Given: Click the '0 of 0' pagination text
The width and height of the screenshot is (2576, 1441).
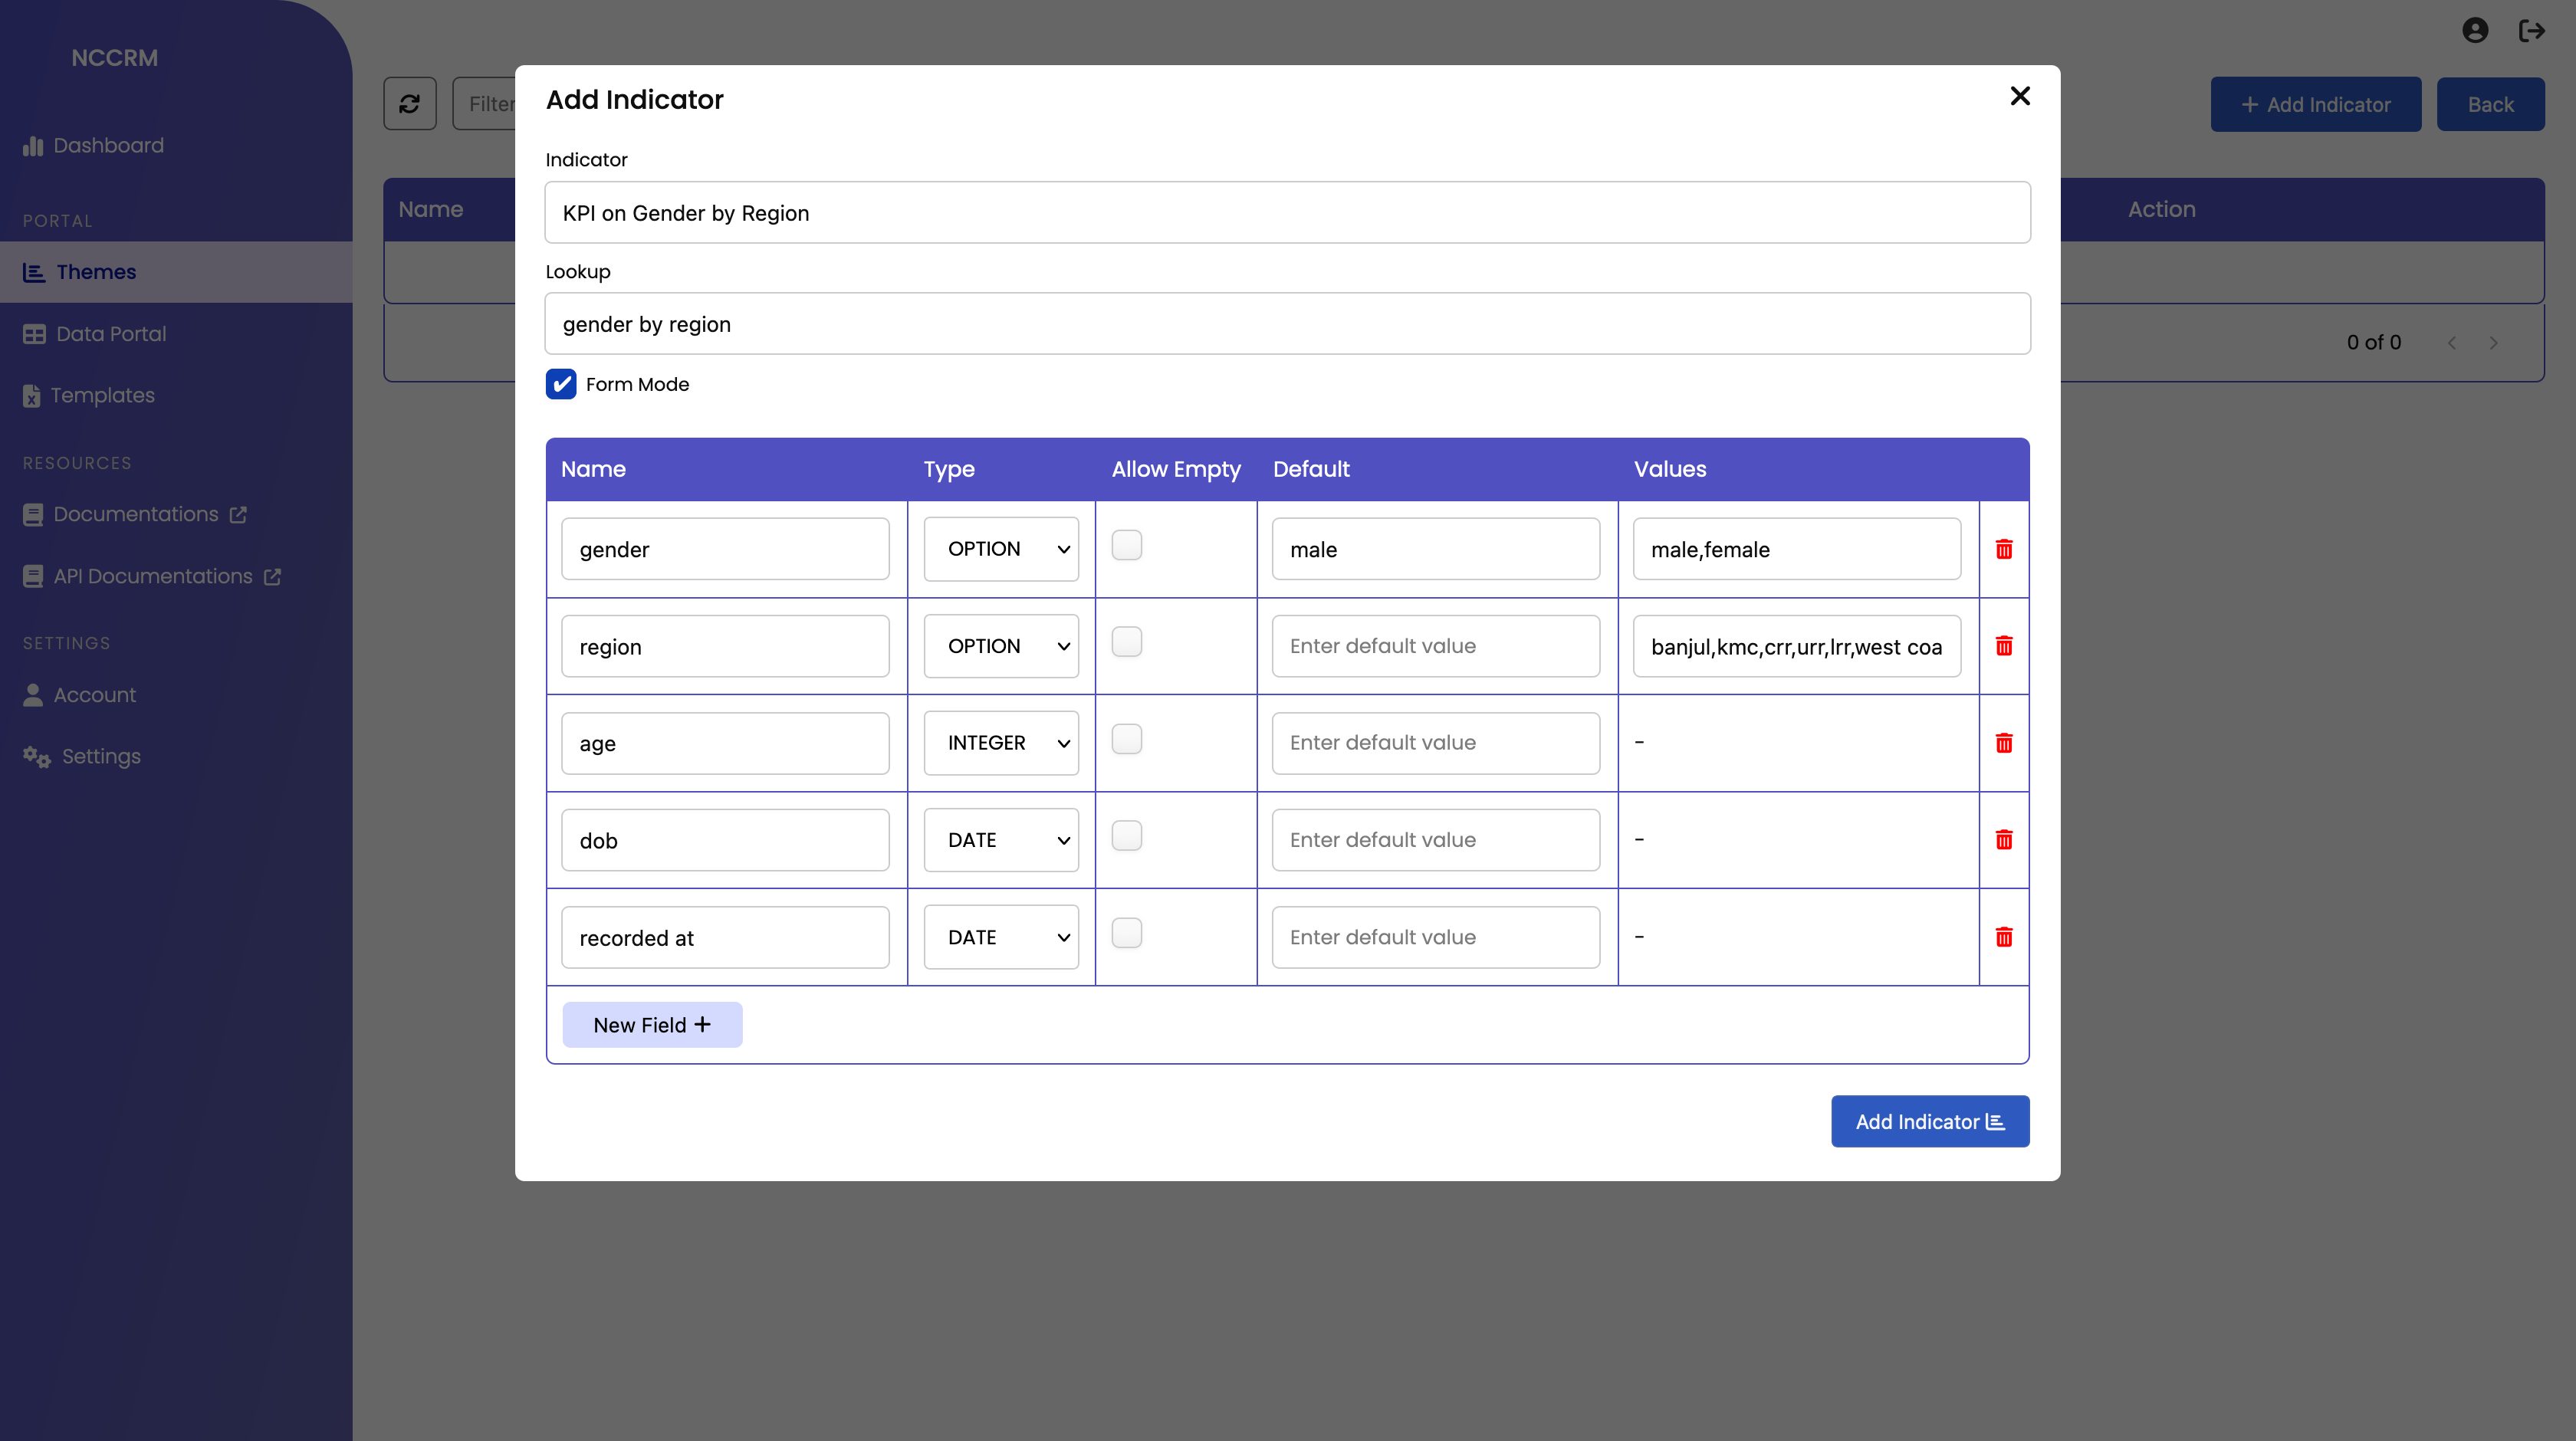Looking at the screenshot, I should point(2374,343).
